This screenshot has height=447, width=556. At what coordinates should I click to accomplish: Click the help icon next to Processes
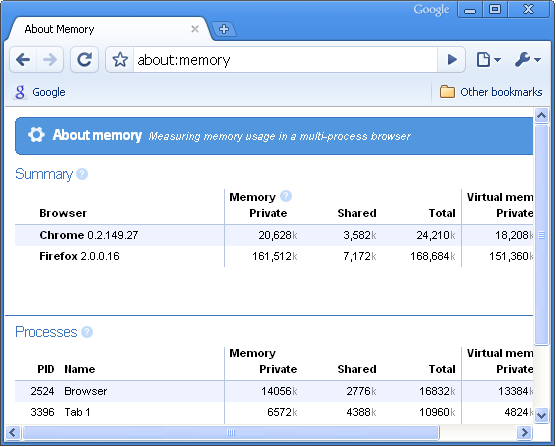87,332
